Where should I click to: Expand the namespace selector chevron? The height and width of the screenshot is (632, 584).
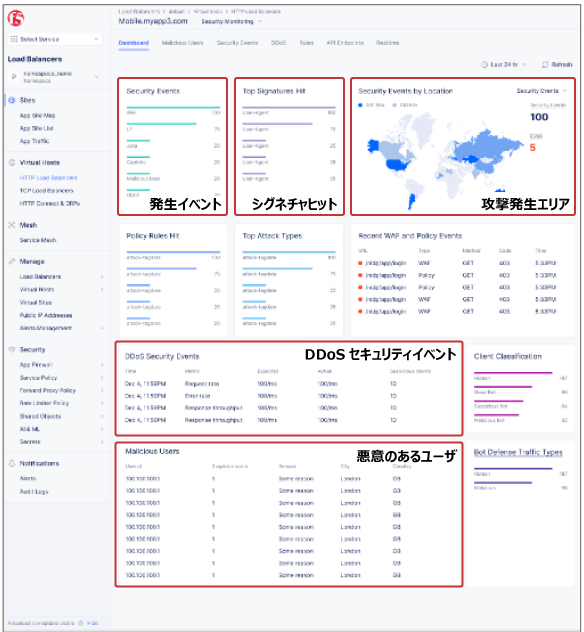[97, 77]
